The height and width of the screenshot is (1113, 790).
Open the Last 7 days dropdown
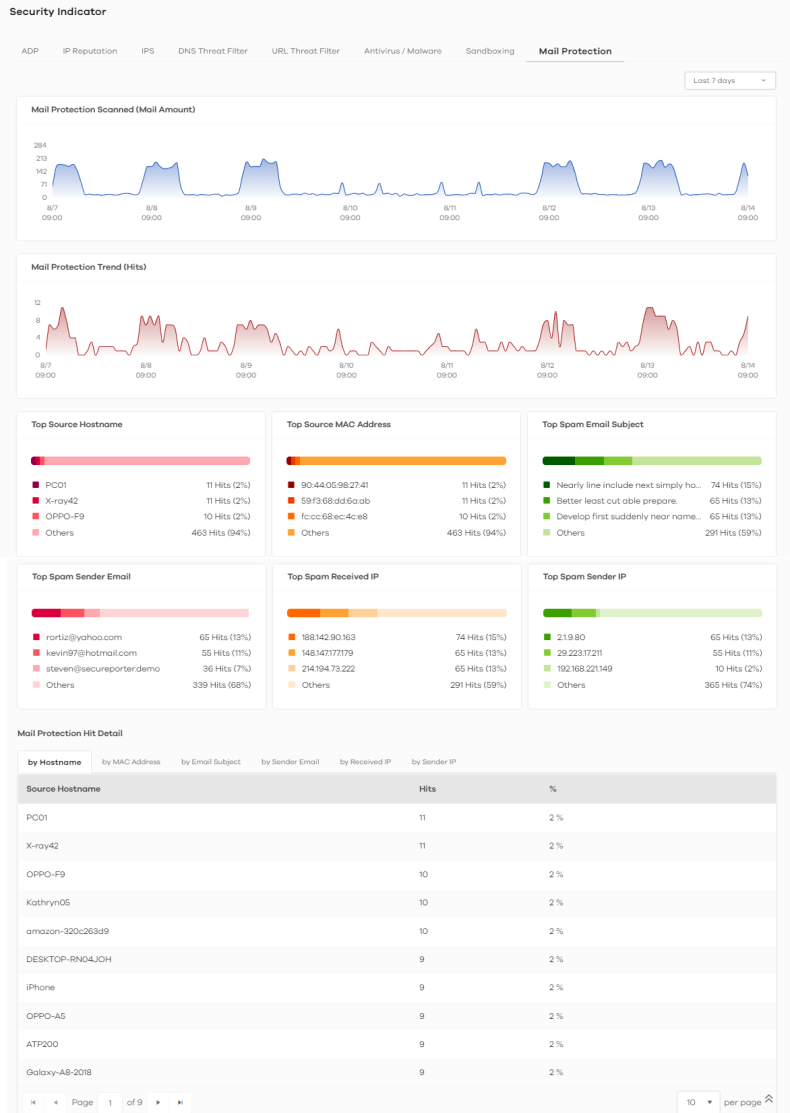[x=729, y=80]
